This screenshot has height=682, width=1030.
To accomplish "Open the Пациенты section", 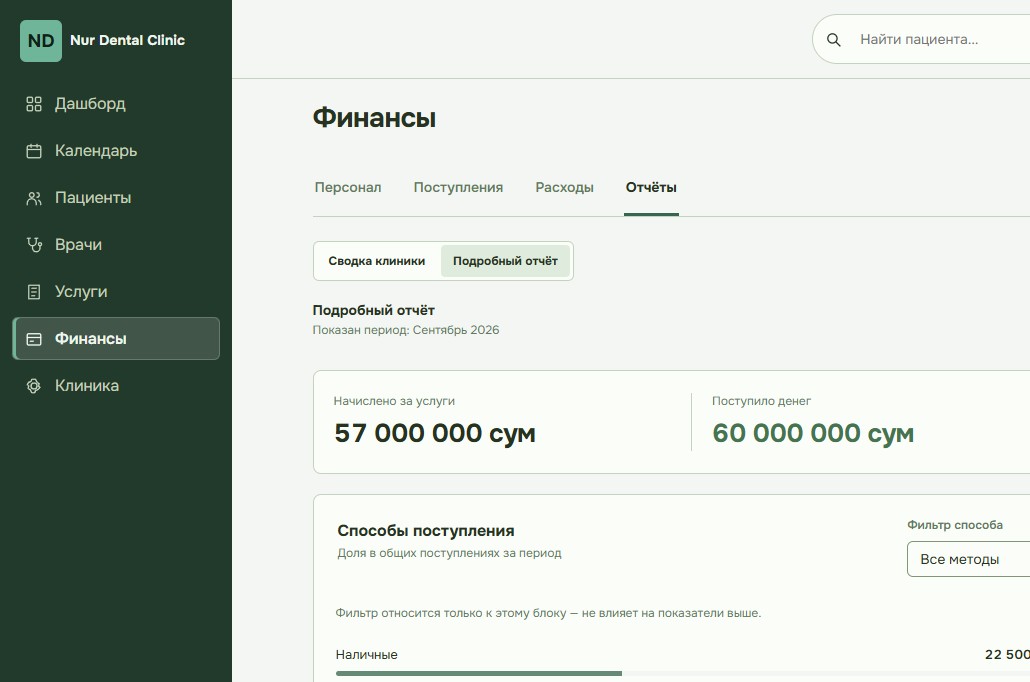I will 116,198.
